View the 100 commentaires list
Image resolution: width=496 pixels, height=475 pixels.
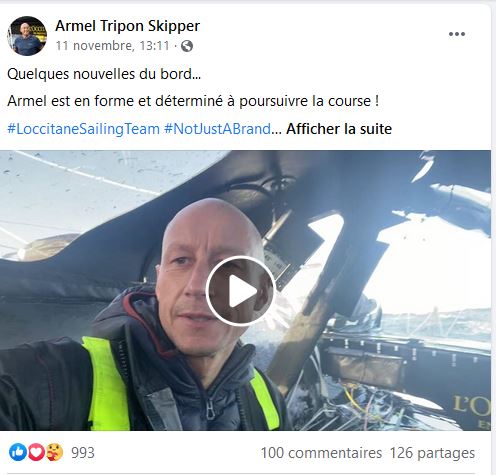(321, 453)
